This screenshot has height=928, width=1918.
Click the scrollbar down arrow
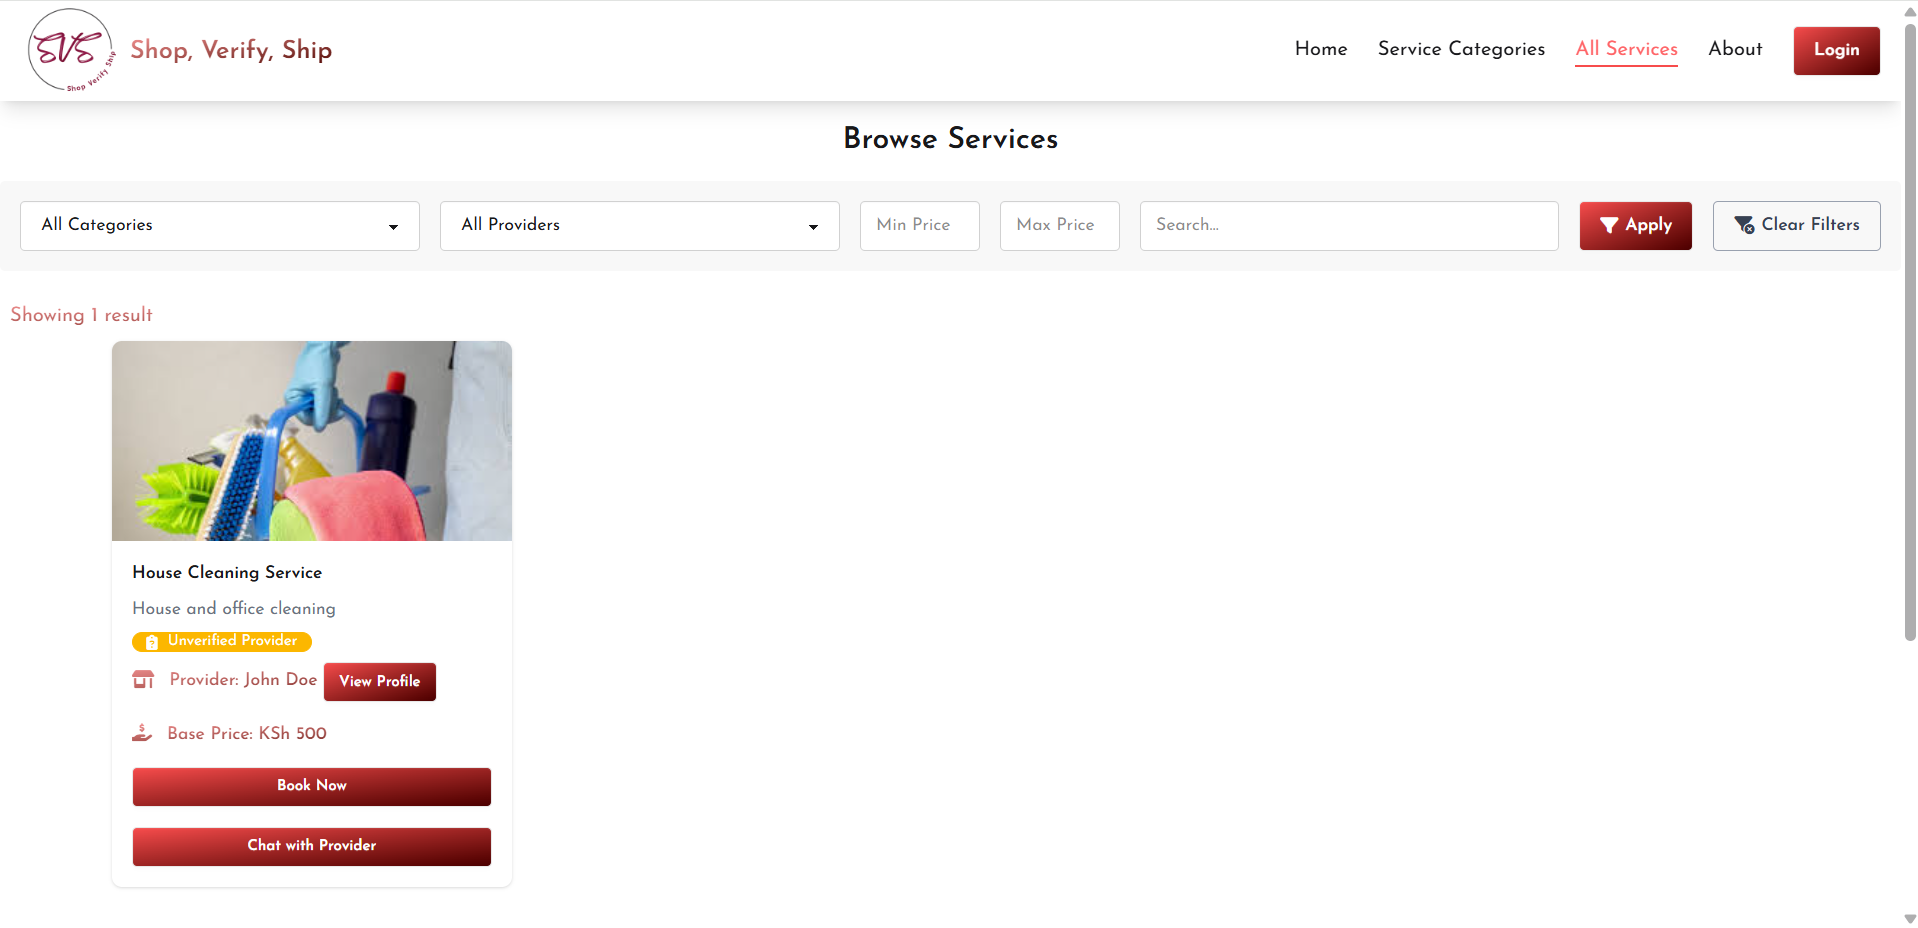click(1910, 919)
